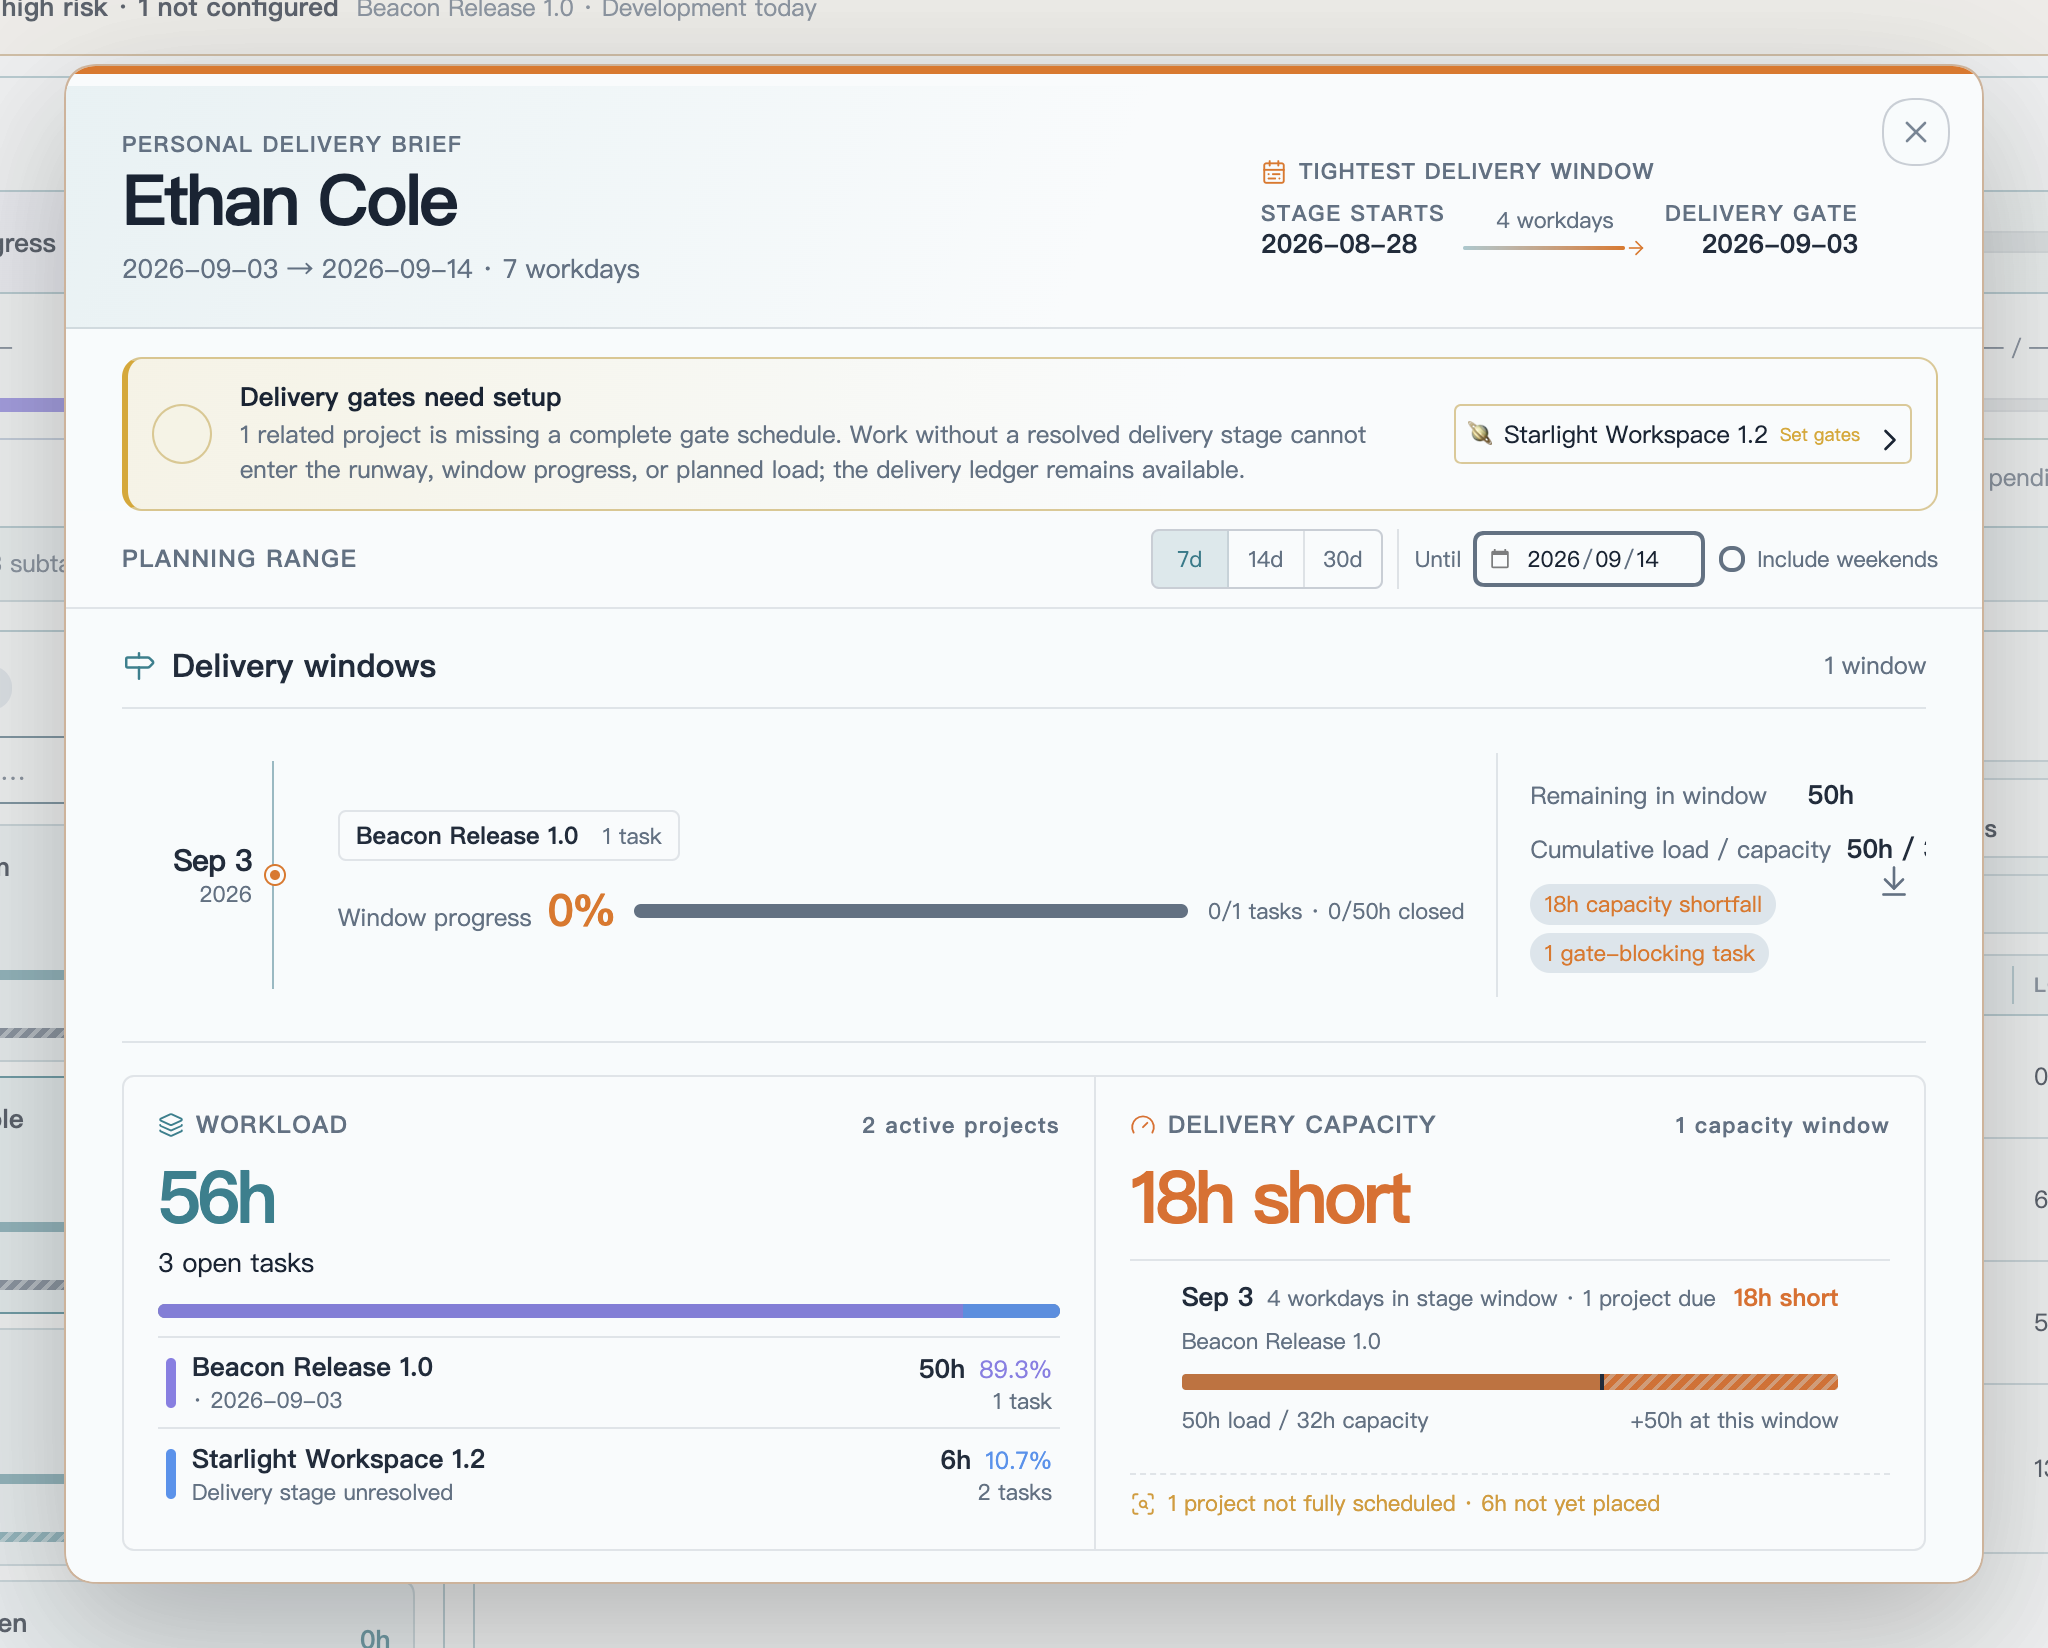Click the circle icon in the gates setup banner

(181, 434)
